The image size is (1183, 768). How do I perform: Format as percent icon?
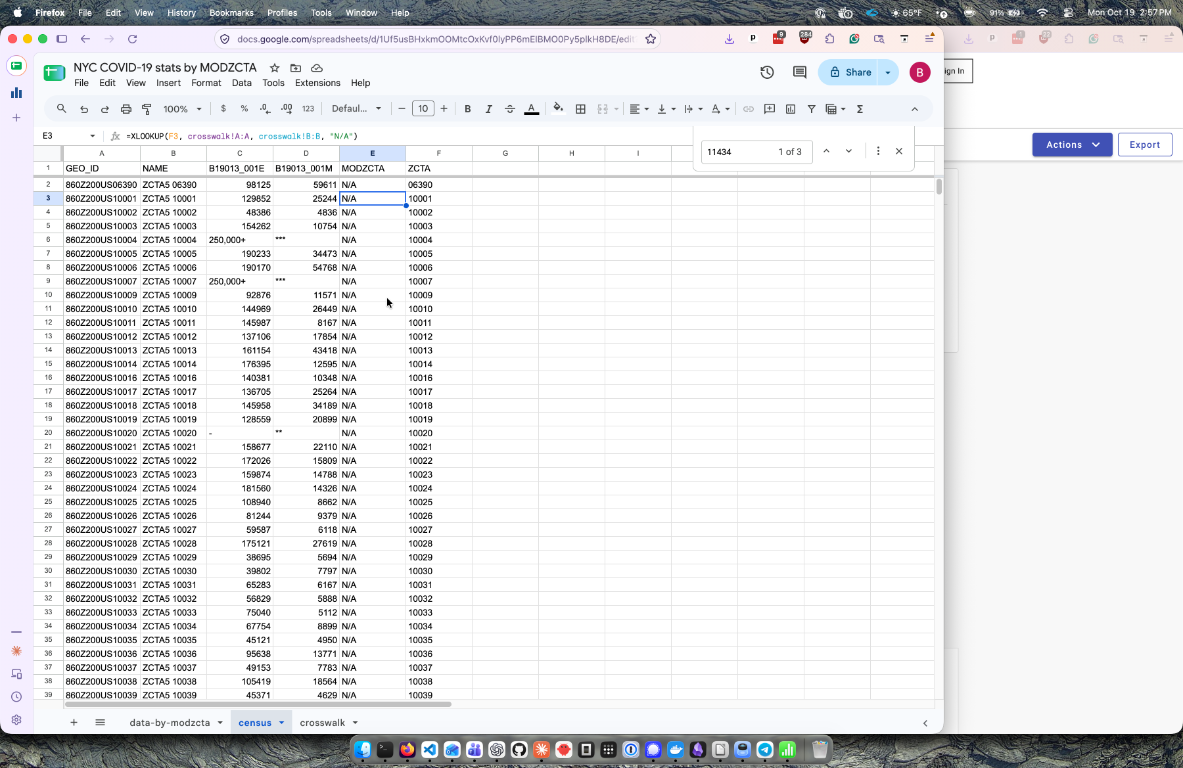244,109
